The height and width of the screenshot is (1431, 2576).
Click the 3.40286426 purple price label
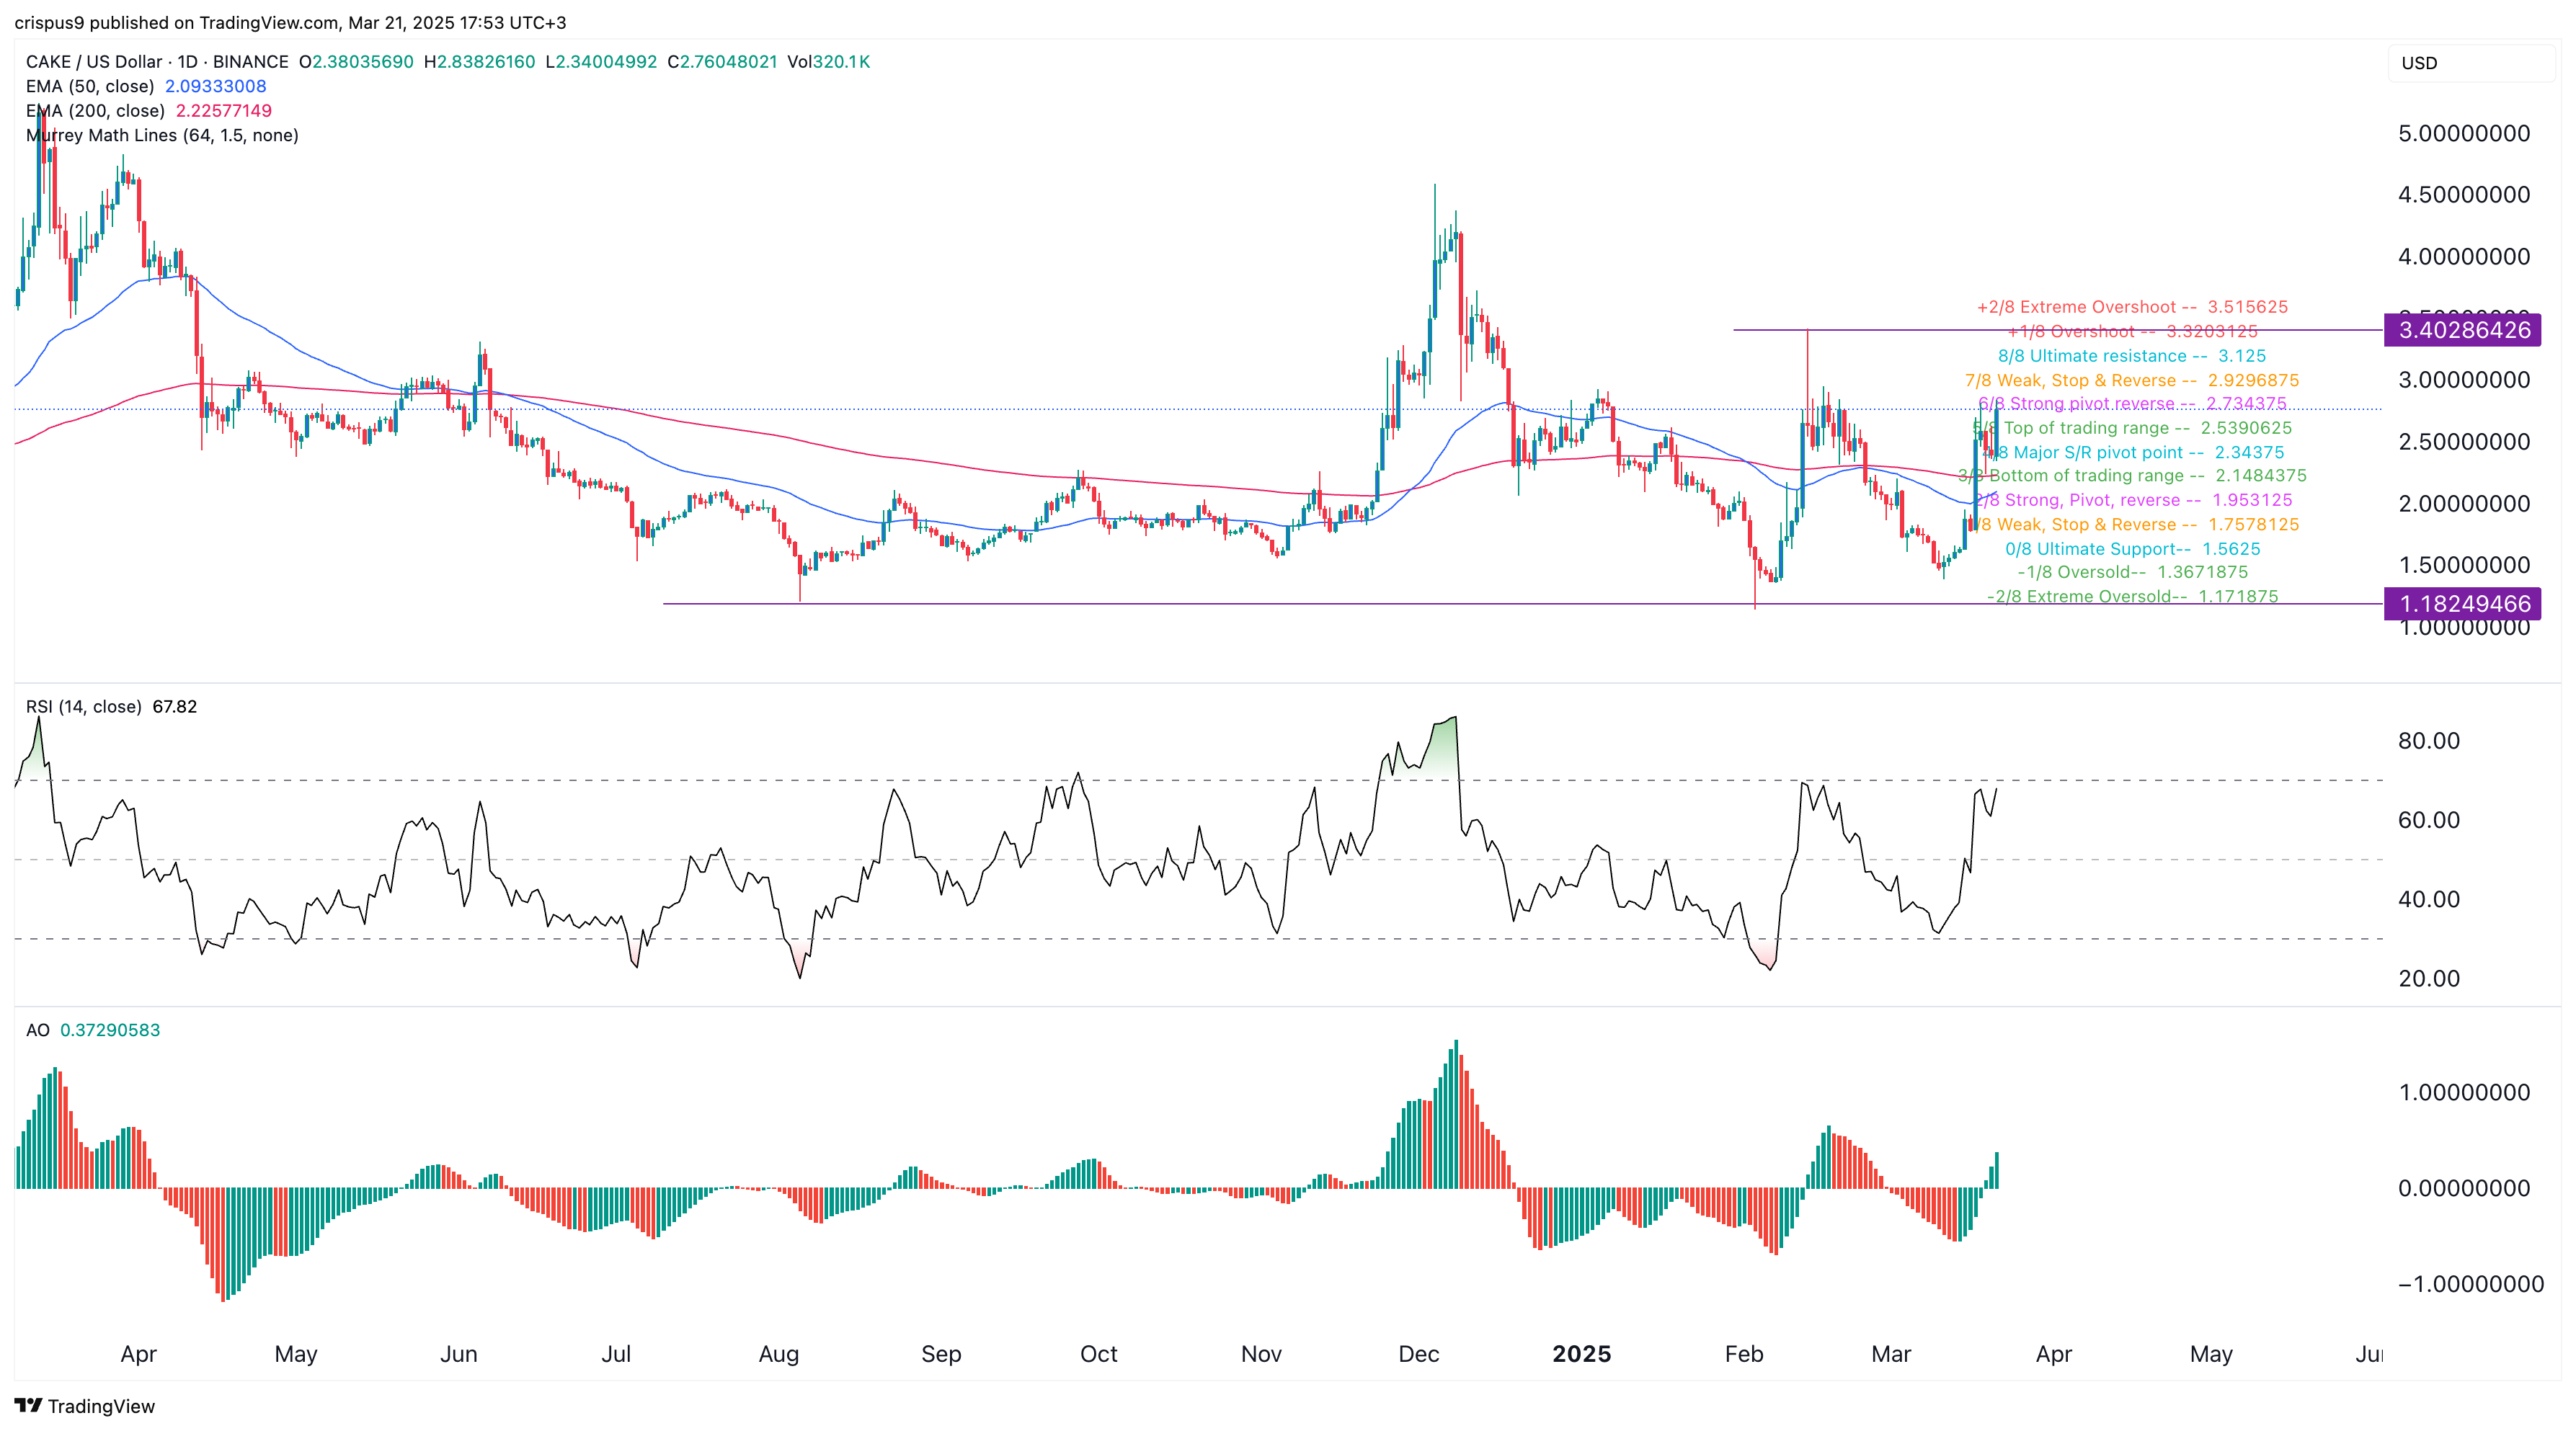click(2464, 330)
